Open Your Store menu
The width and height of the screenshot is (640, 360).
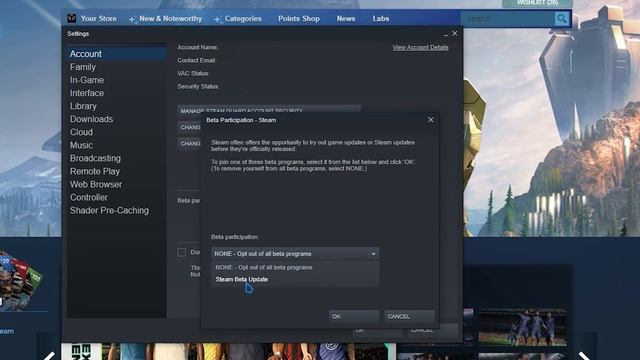click(x=98, y=19)
